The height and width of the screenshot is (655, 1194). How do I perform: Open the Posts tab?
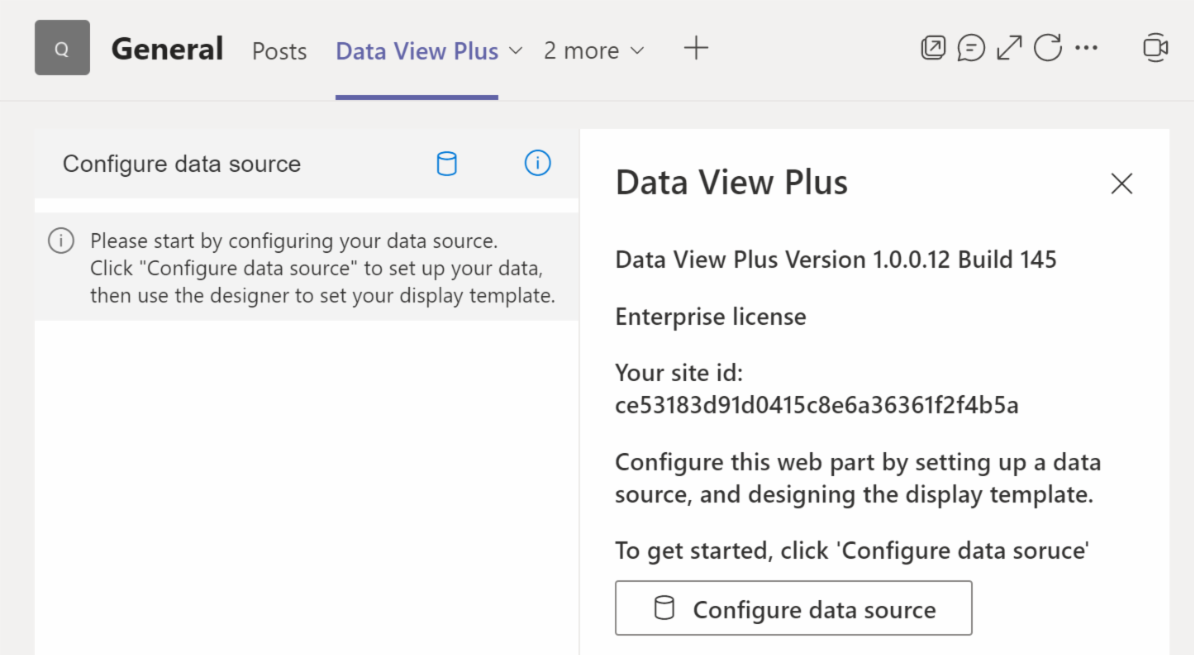(x=279, y=51)
